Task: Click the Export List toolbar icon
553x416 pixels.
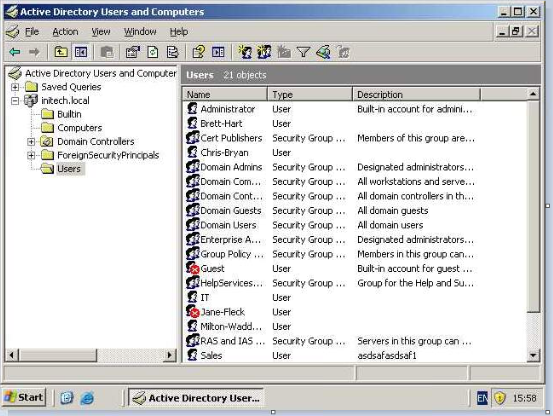Action: click(172, 52)
